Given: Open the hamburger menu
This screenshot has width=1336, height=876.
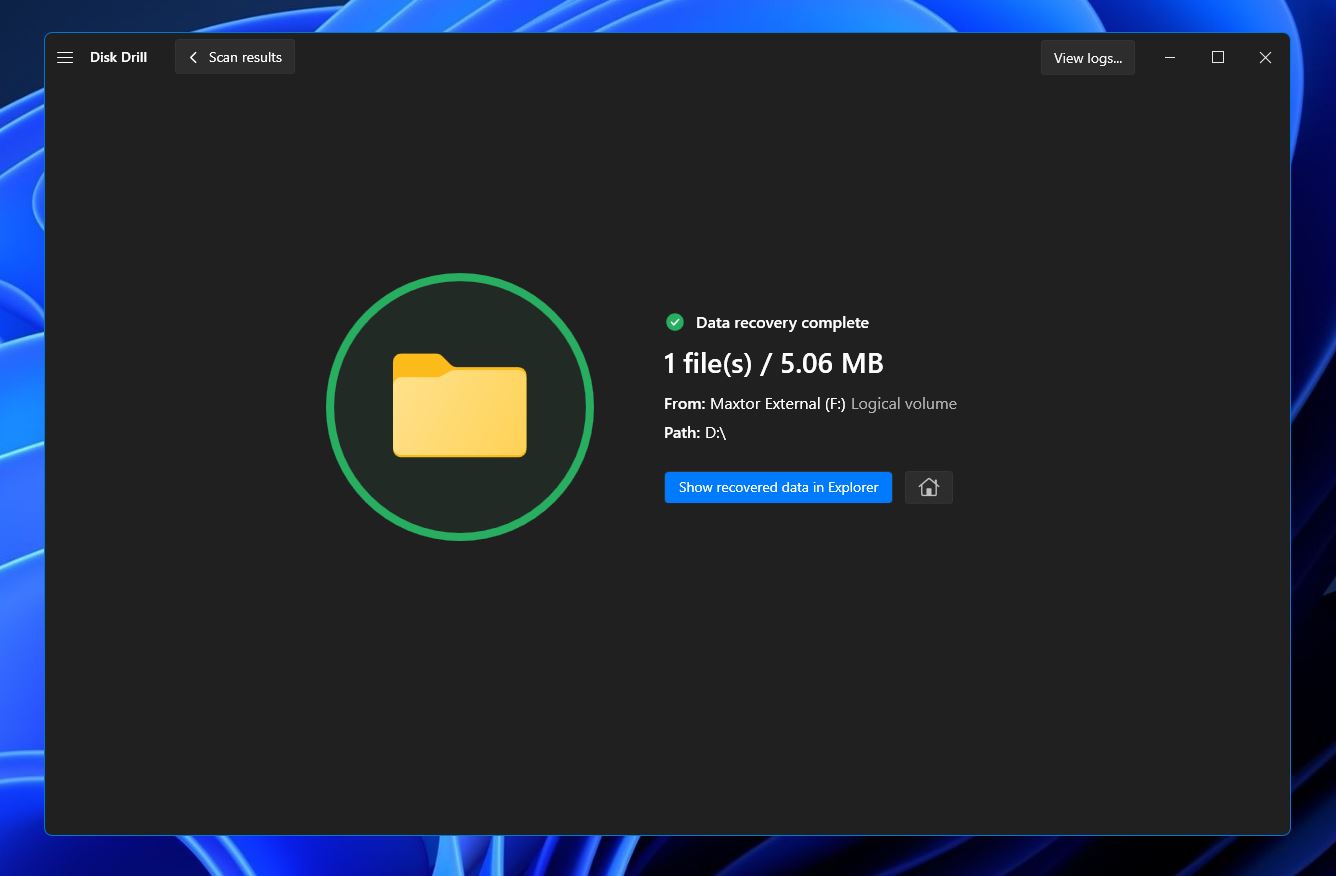Looking at the screenshot, I should pos(65,57).
